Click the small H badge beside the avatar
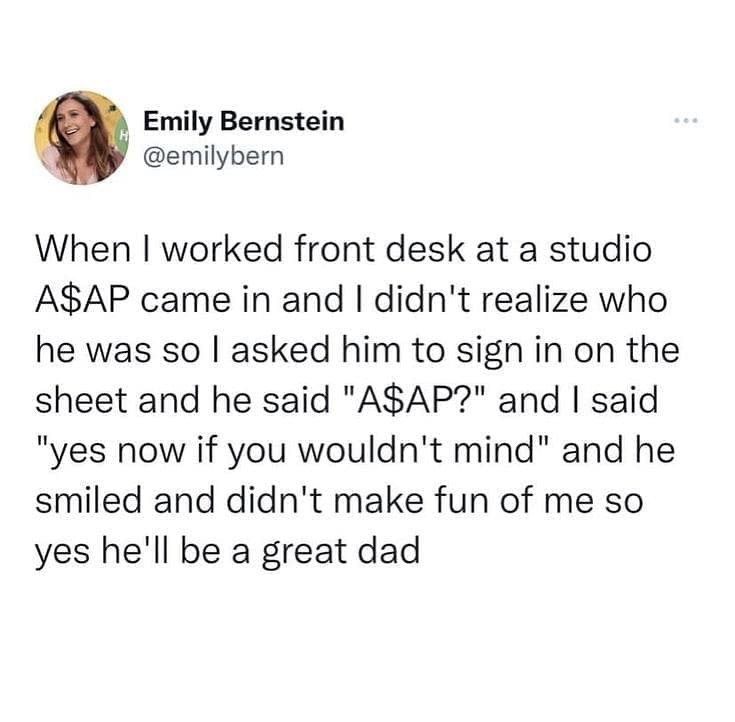 coord(125,134)
